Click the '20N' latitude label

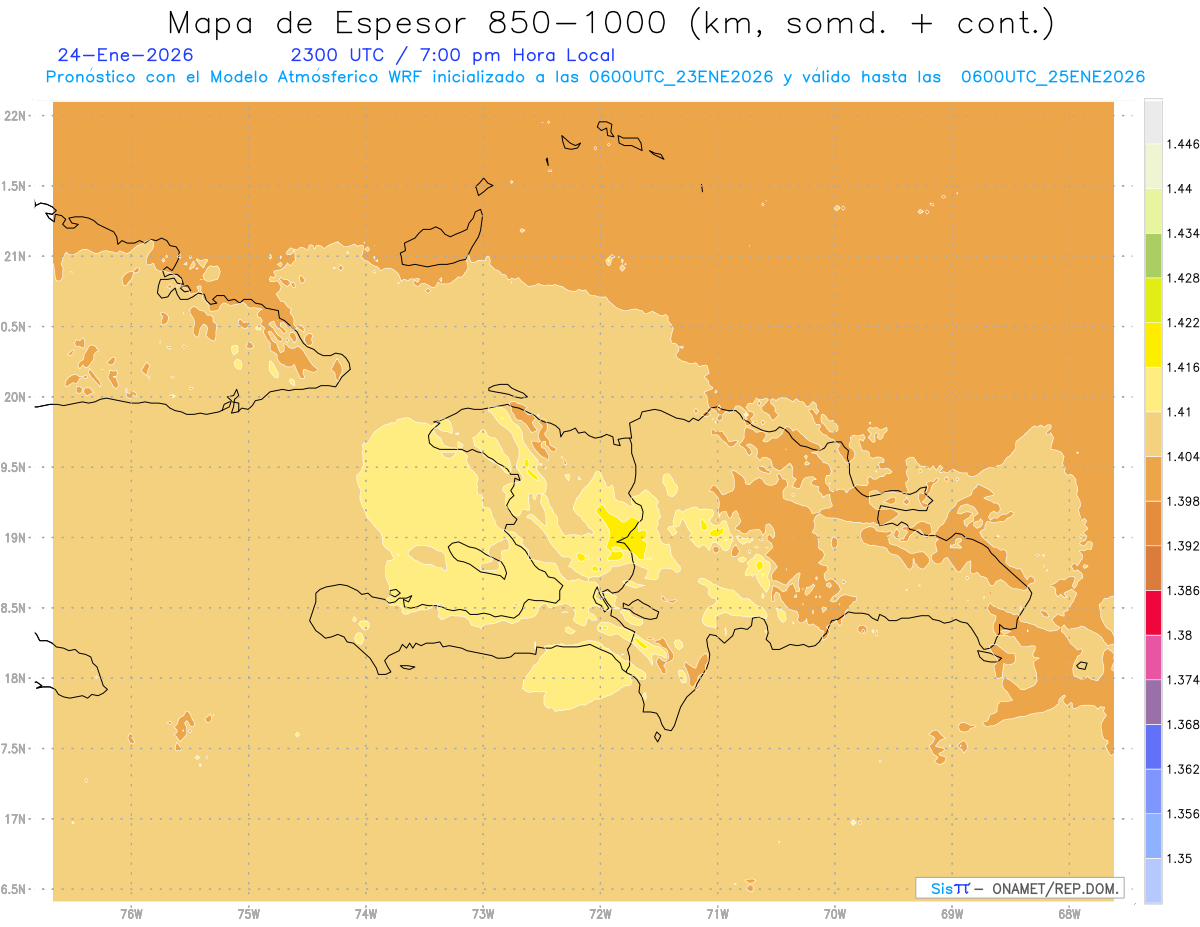pos(15,397)
